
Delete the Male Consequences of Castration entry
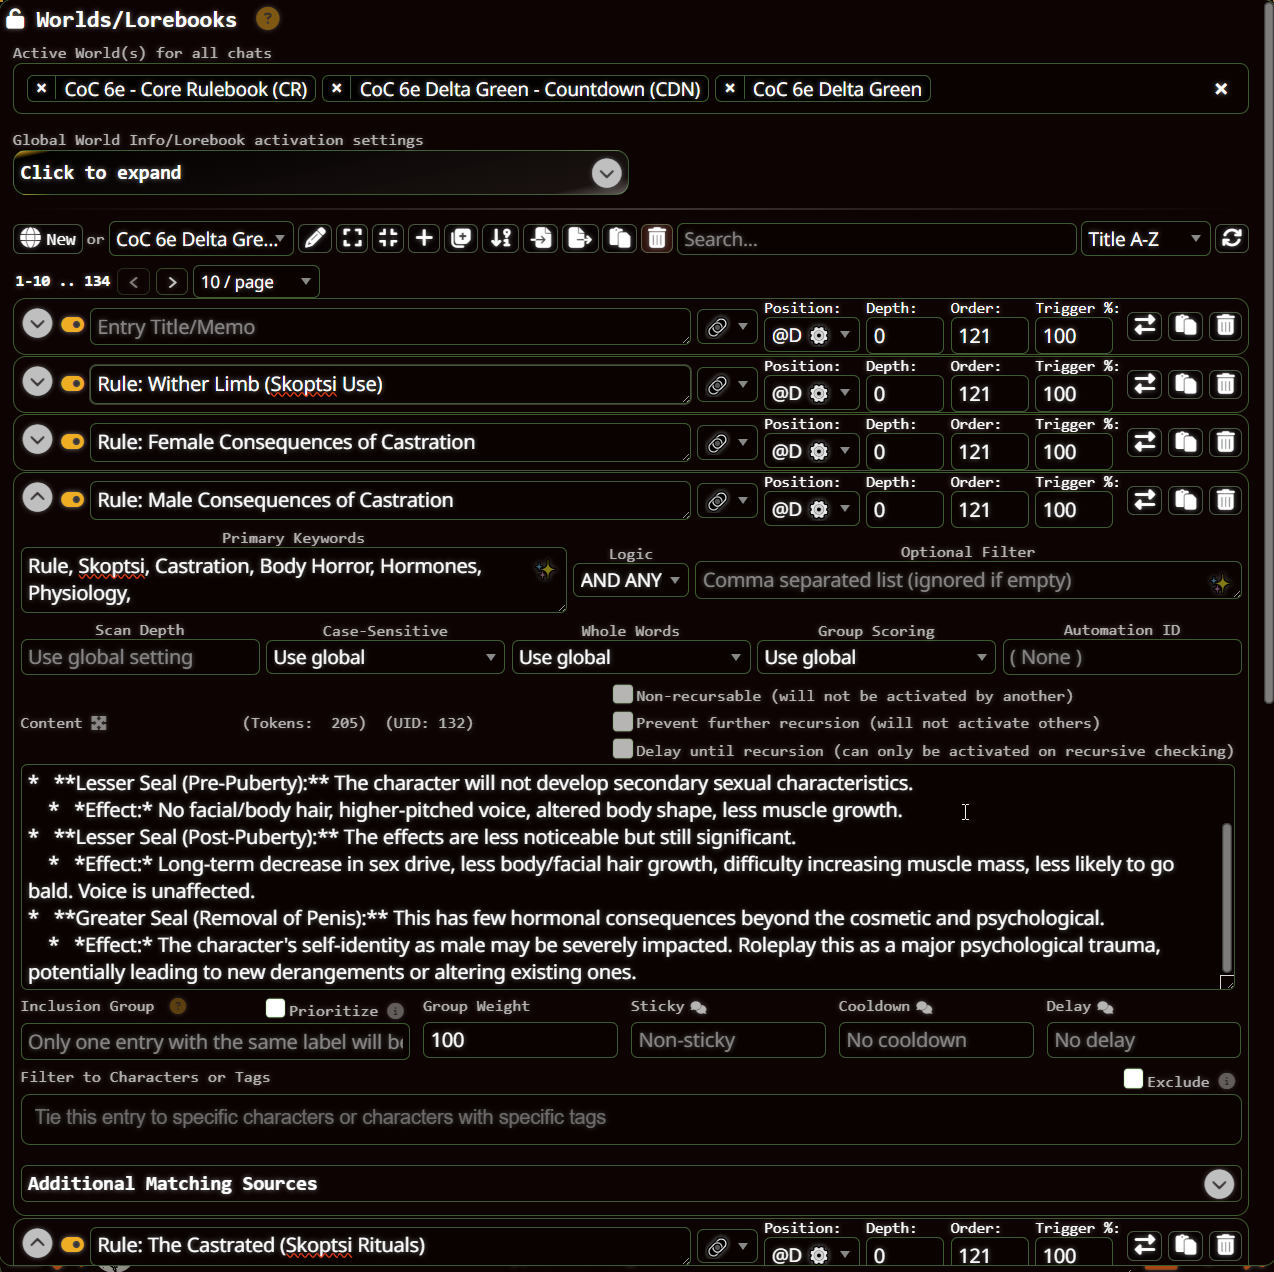coord(1225,500)
